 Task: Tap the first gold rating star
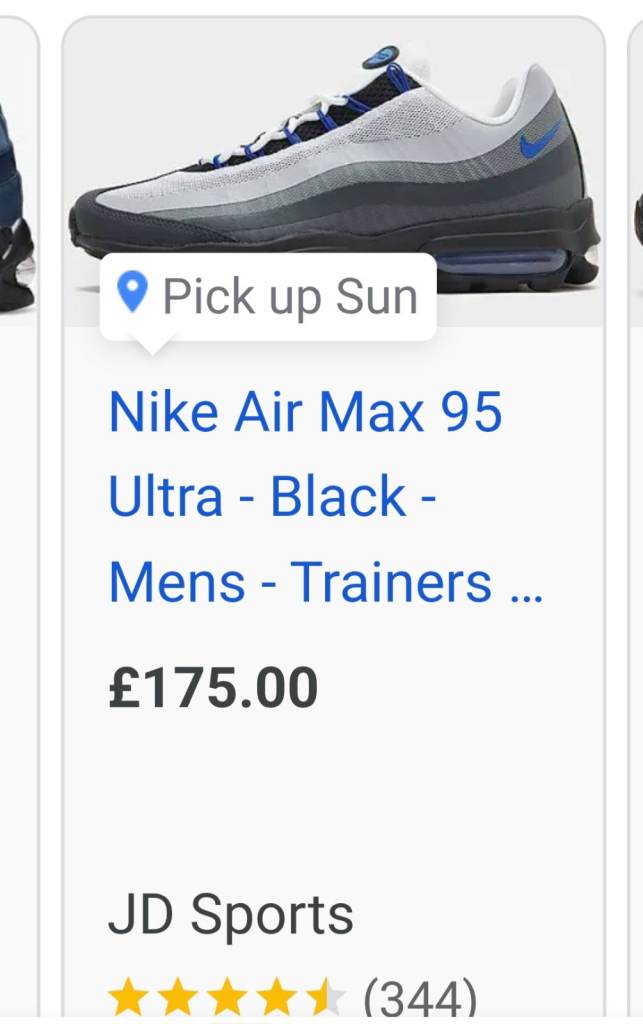[128, 998]
